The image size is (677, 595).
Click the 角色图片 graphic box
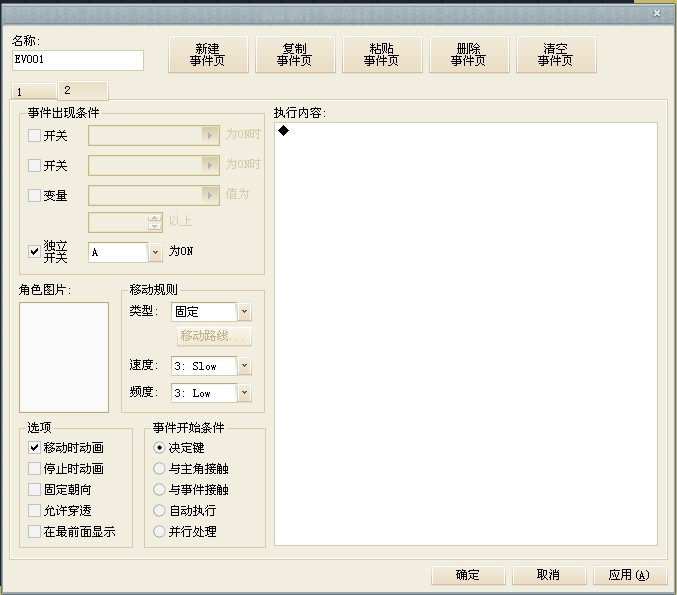click(x=64, y=357)
